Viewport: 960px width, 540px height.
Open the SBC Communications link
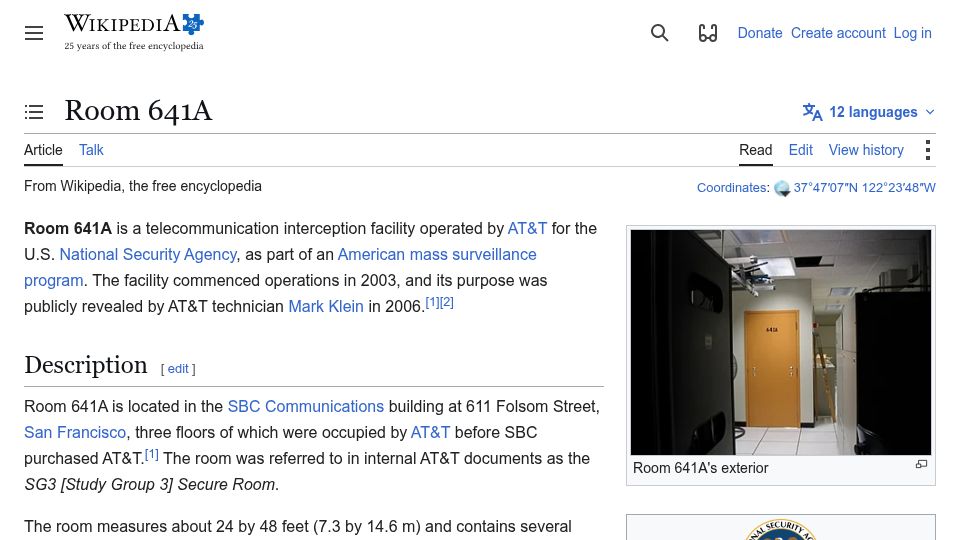[306, 407]
